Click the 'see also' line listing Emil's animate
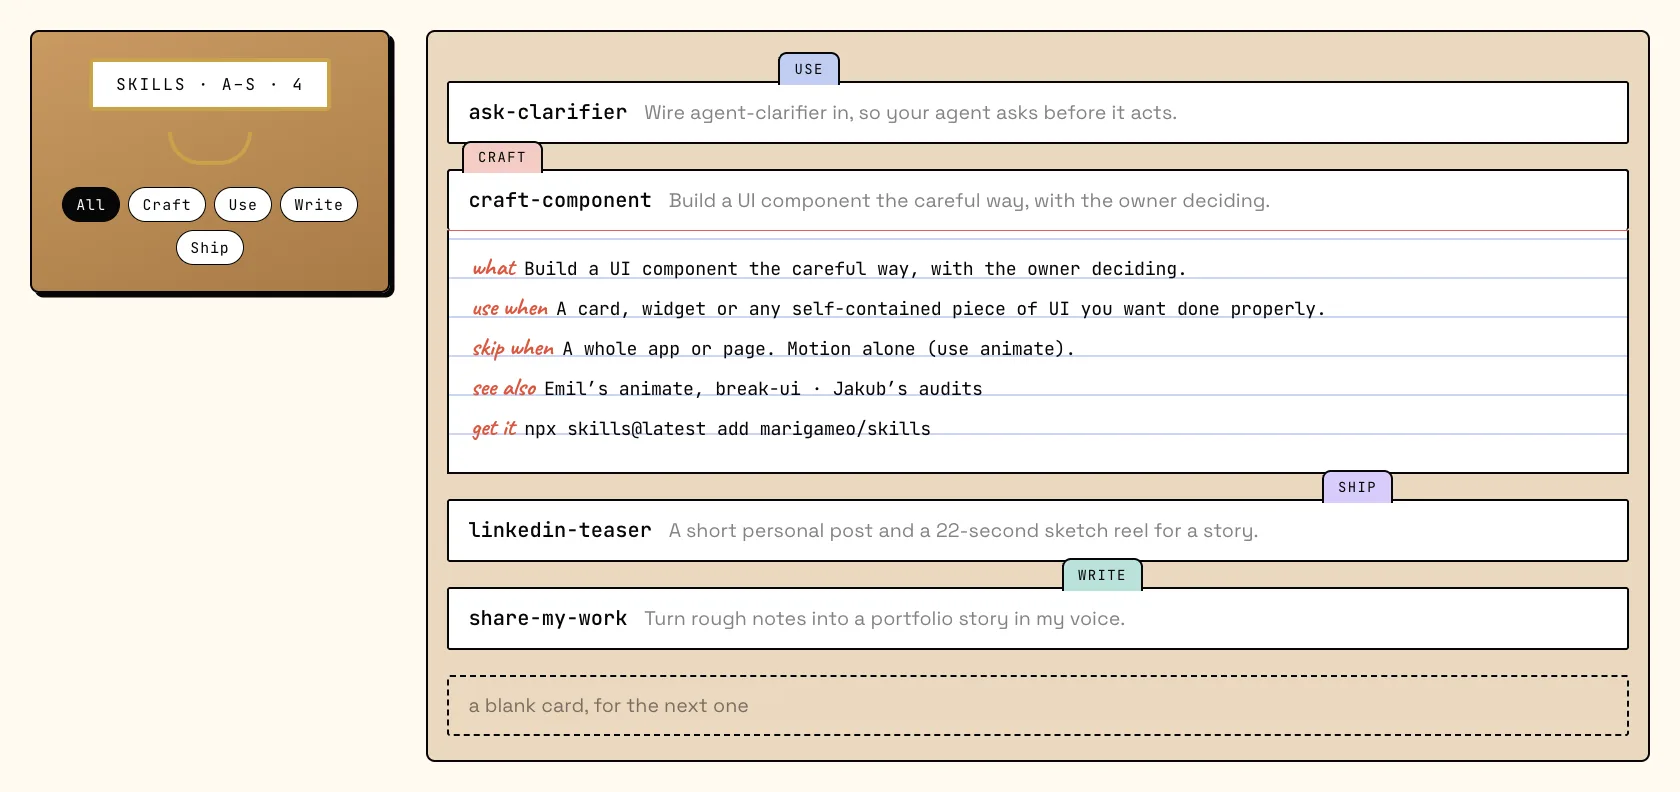Image resolution: width=1680 pixels, height=792 pixels. (727, 389)
